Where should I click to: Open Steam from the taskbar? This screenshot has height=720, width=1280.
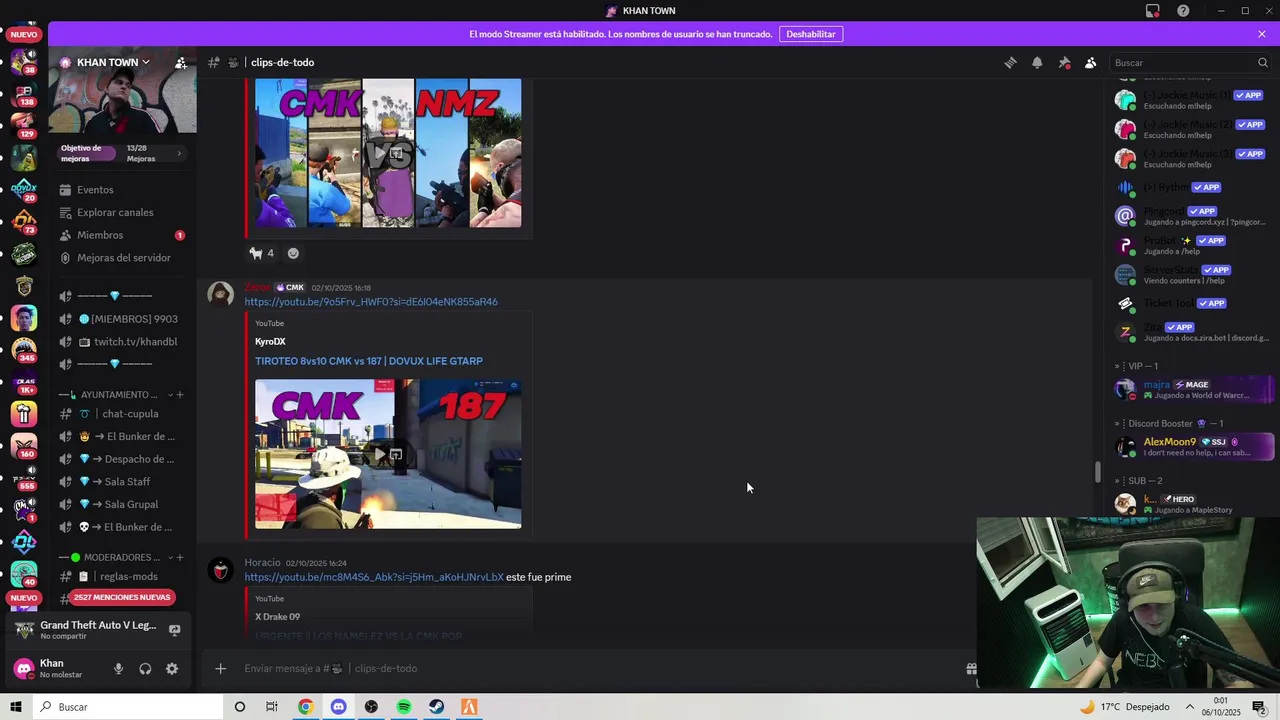click(437, 707)
